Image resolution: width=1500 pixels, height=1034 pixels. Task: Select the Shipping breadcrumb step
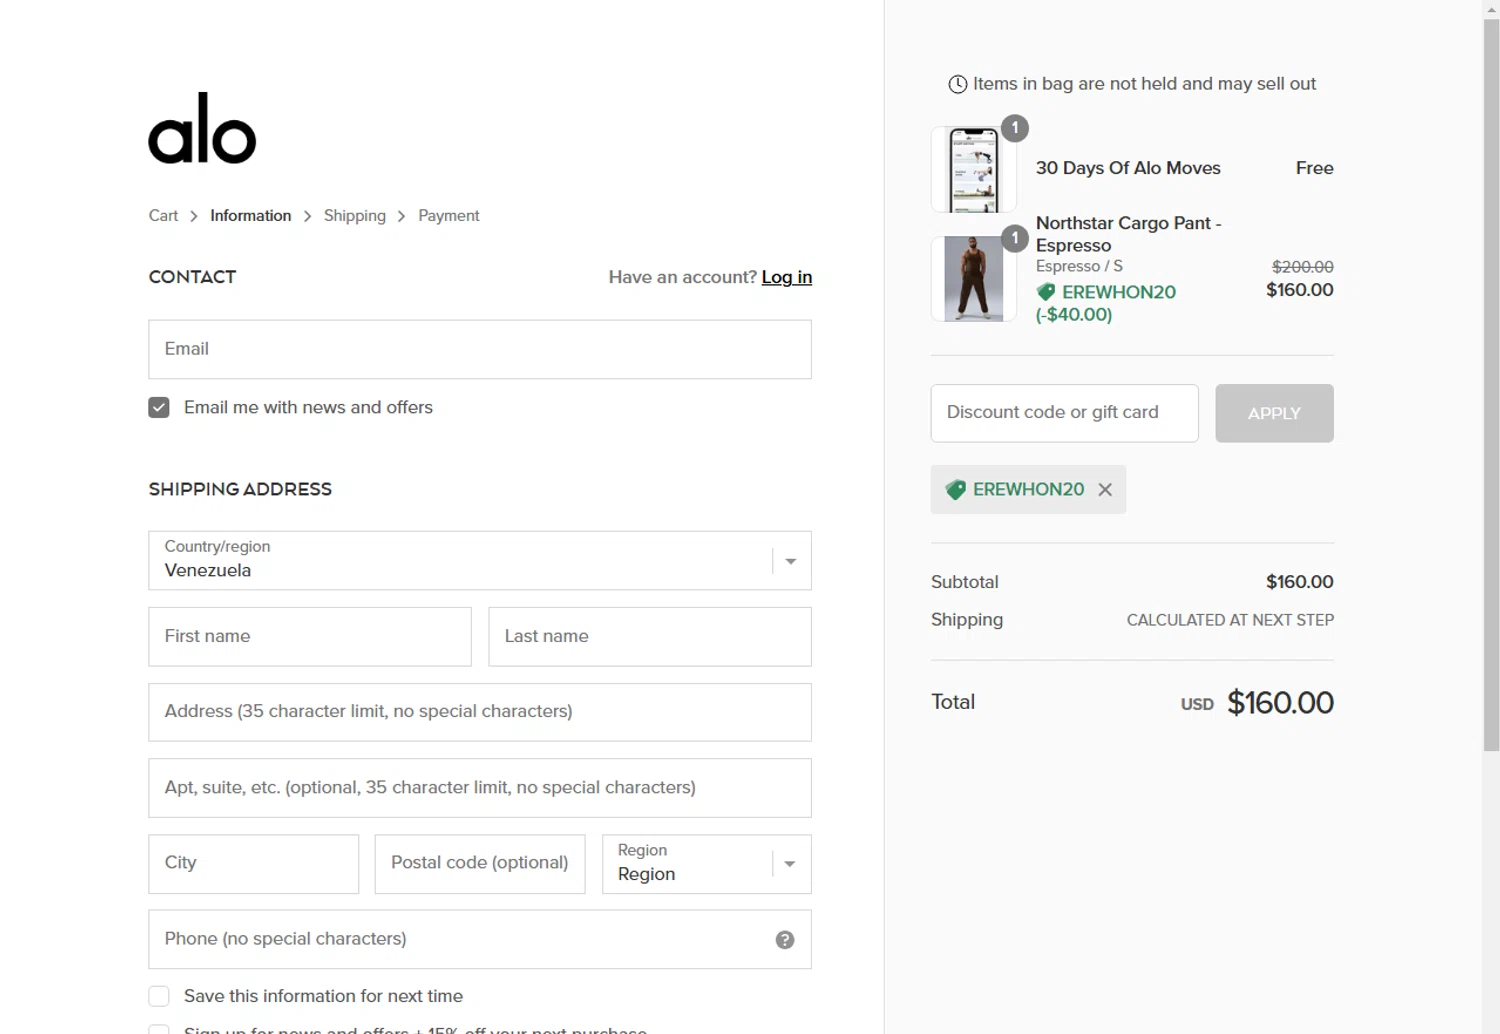pos(354,216)
